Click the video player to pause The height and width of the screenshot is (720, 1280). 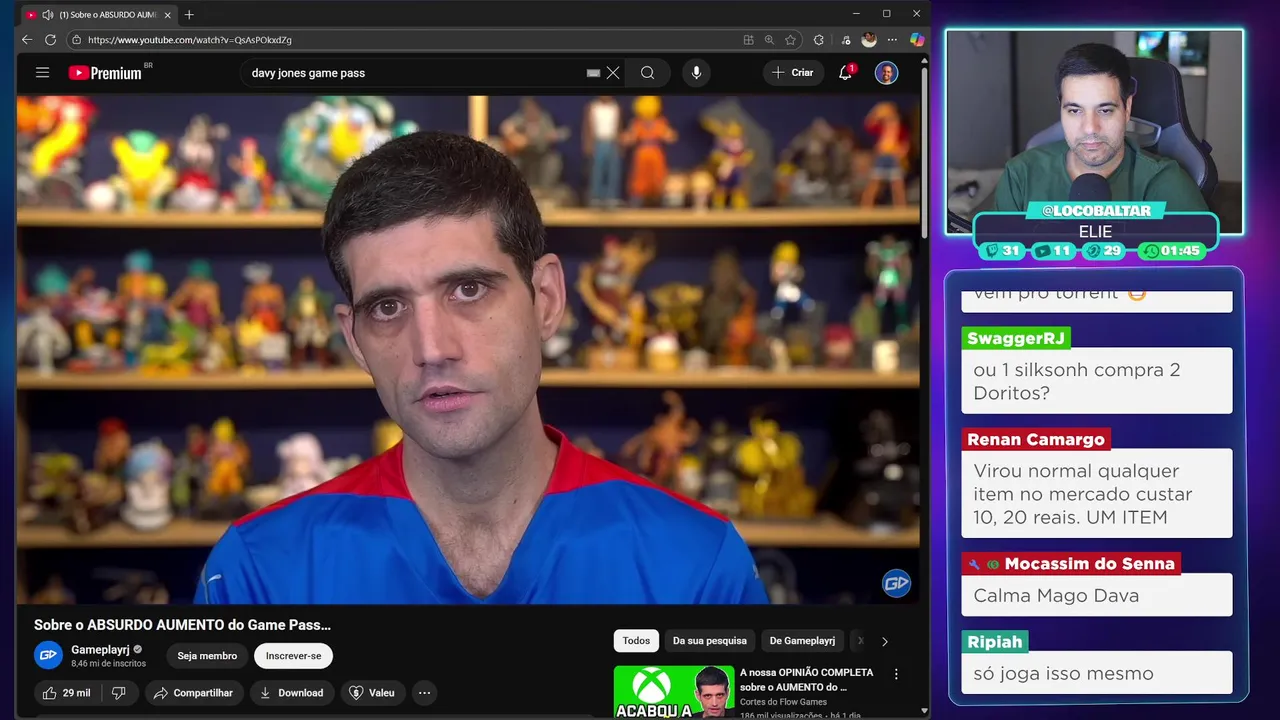click(468, 350)
